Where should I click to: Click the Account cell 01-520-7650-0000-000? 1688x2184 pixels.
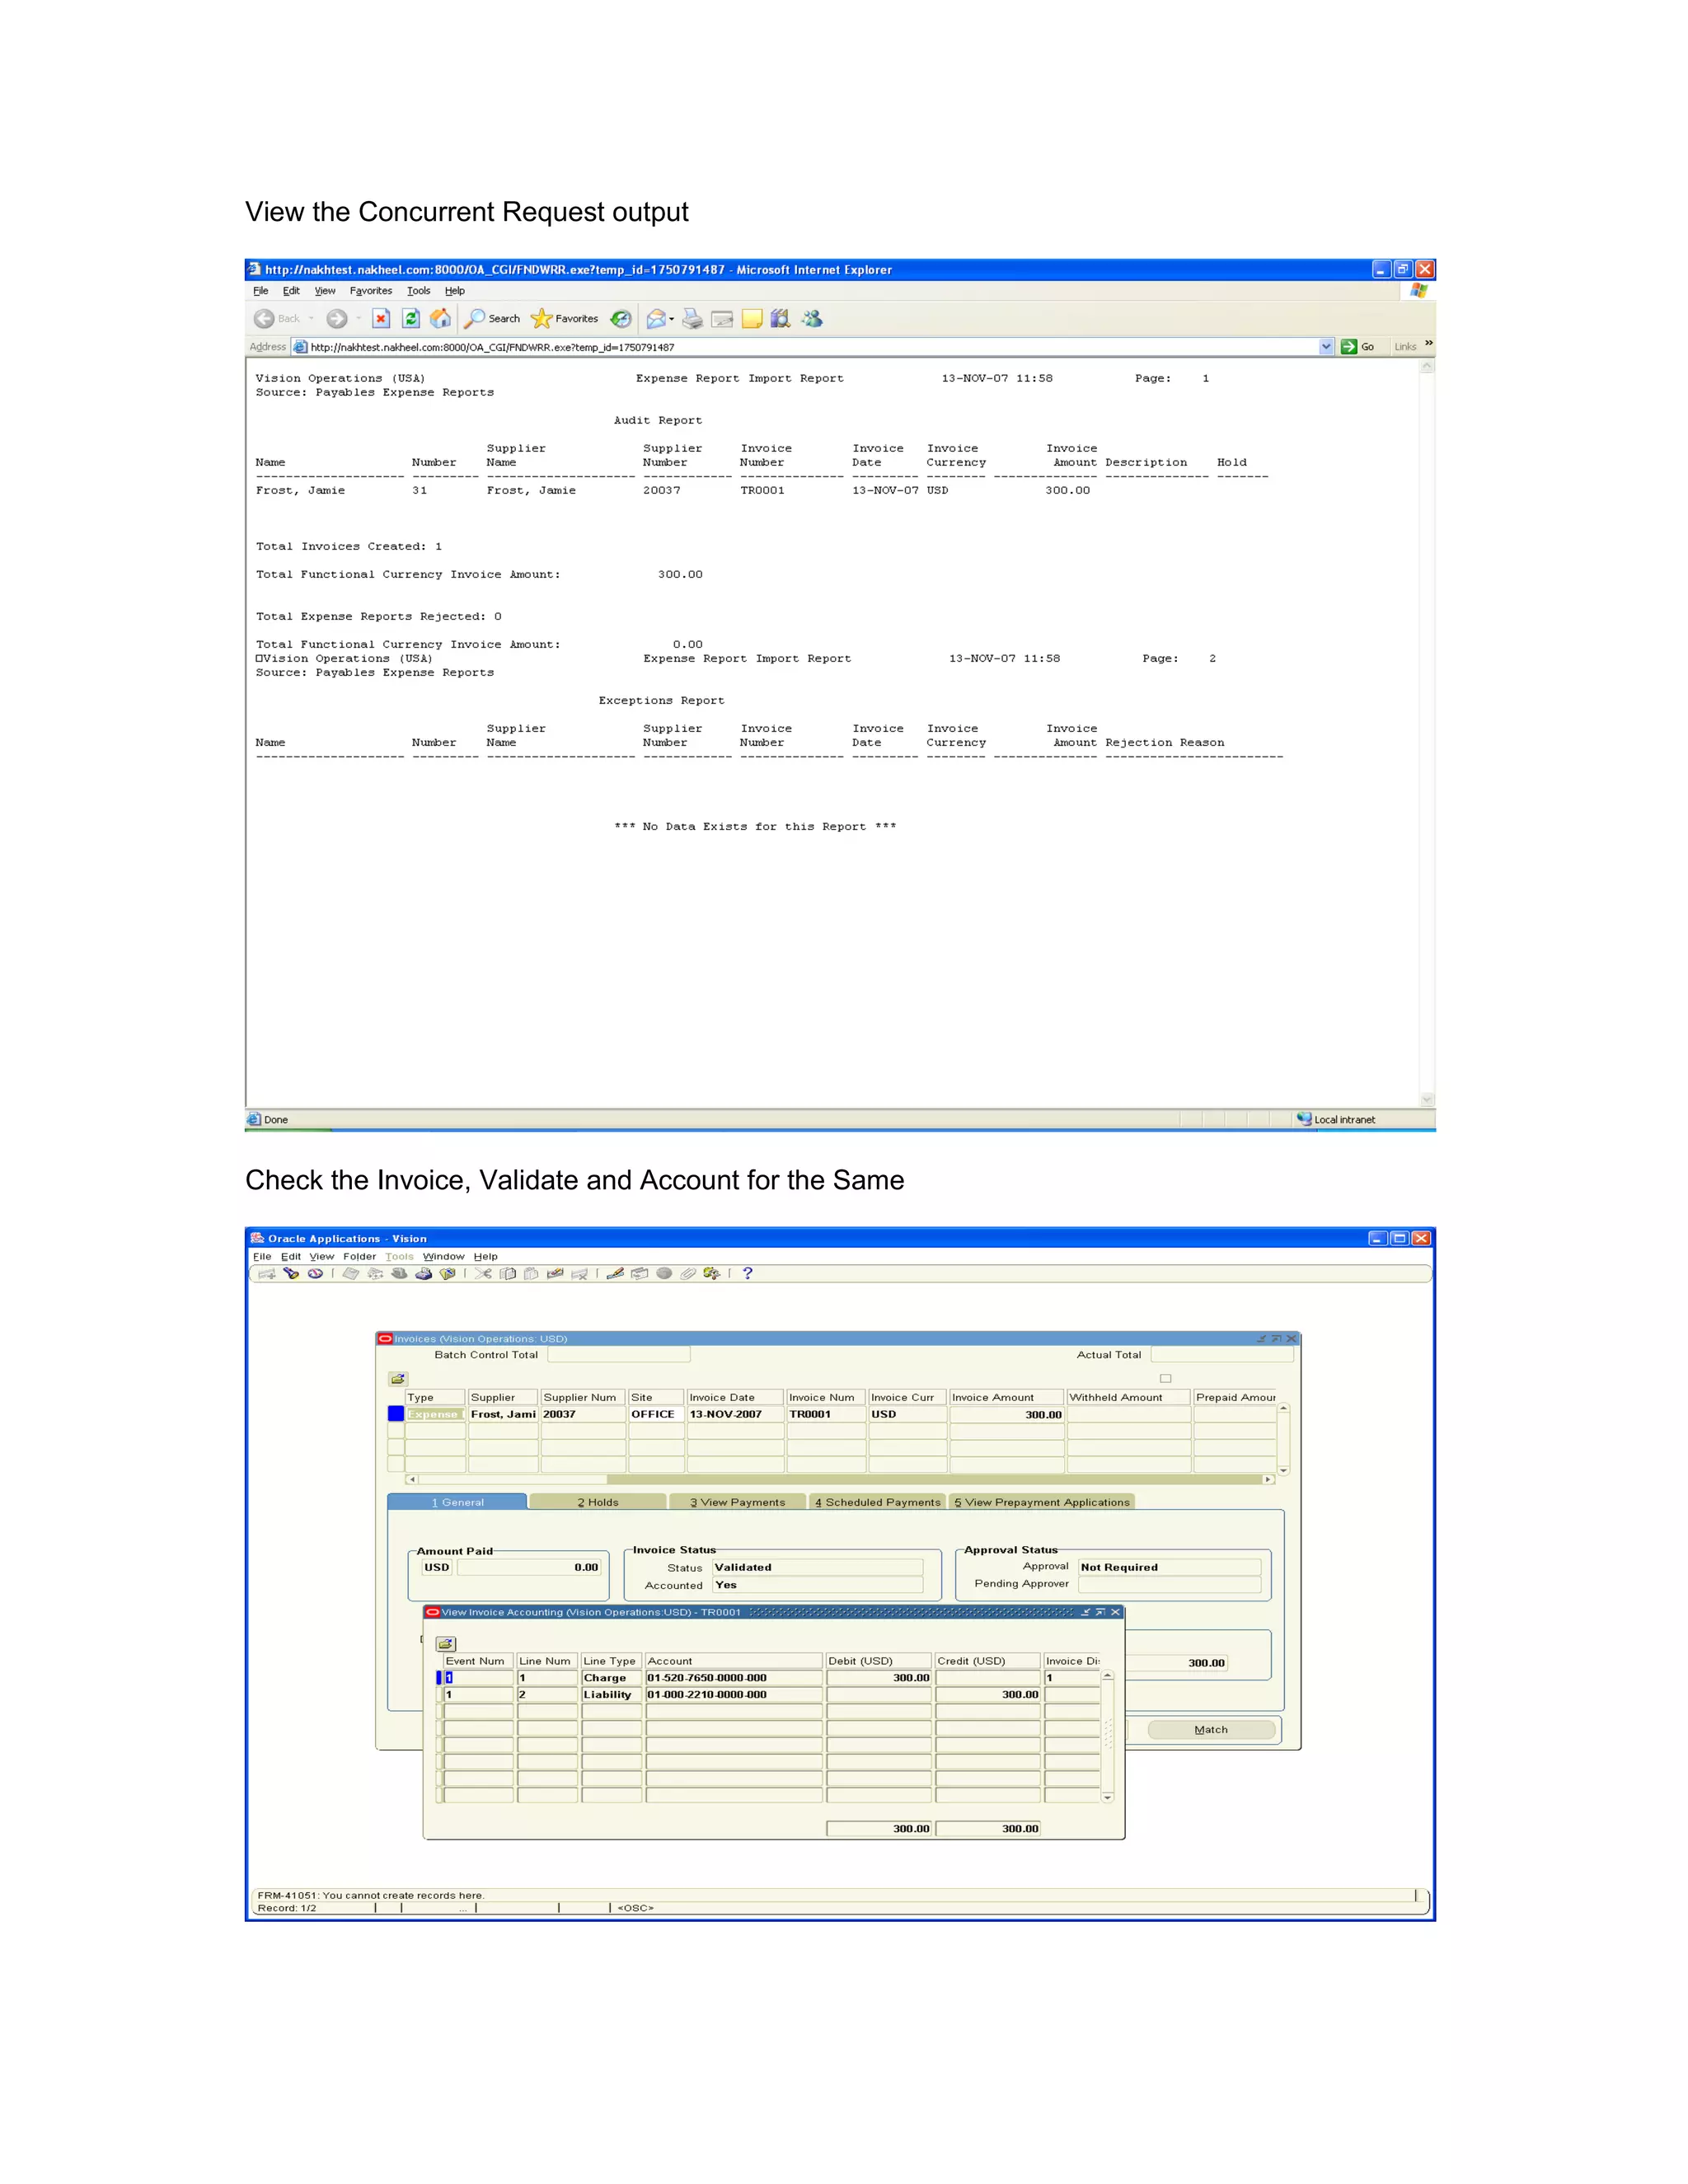pos(734,1678)
